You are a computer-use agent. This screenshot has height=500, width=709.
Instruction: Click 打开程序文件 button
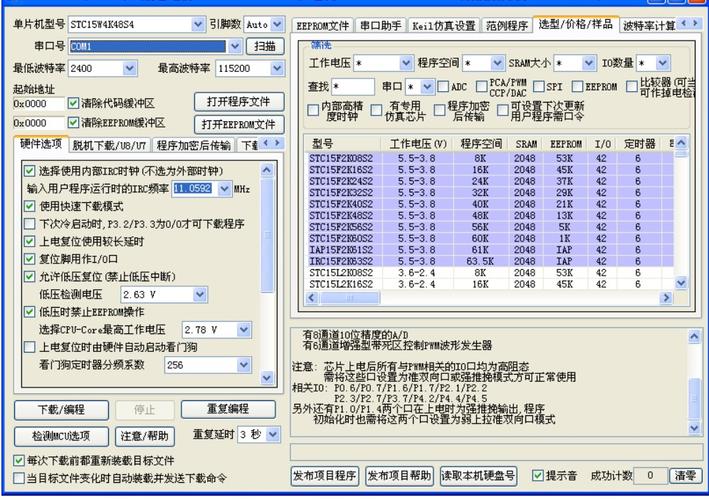pos(239,102)
